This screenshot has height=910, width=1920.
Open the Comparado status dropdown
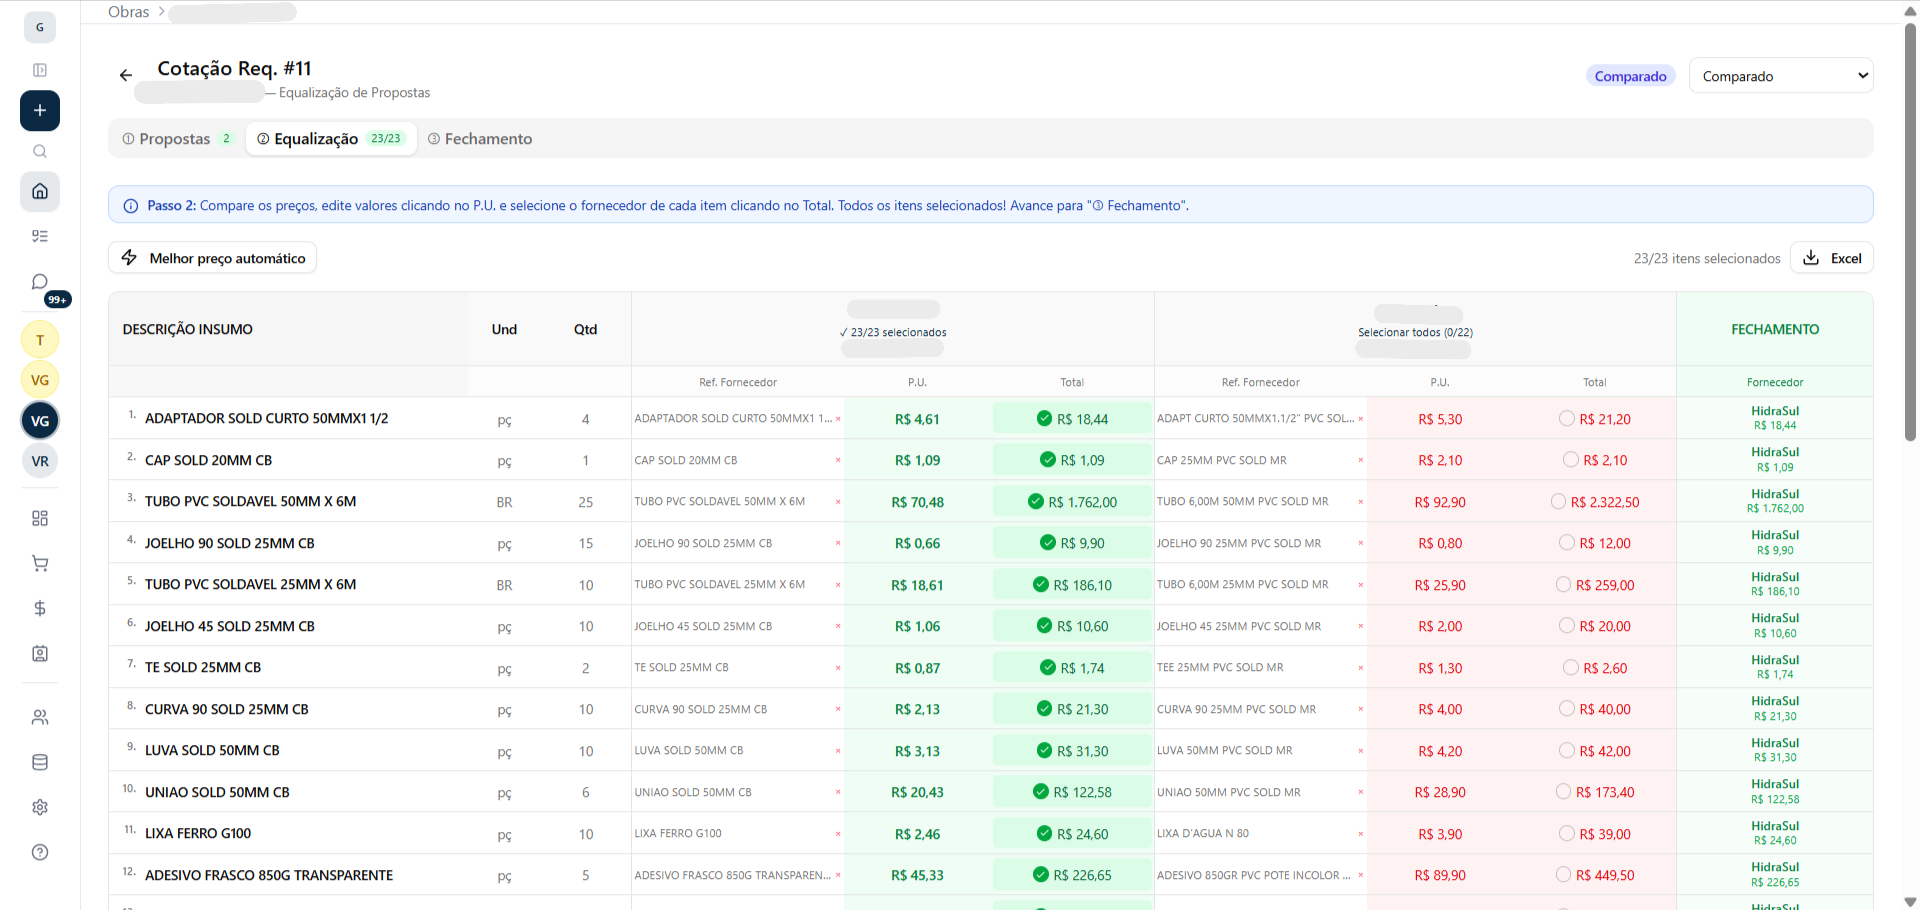point(1780,76)
